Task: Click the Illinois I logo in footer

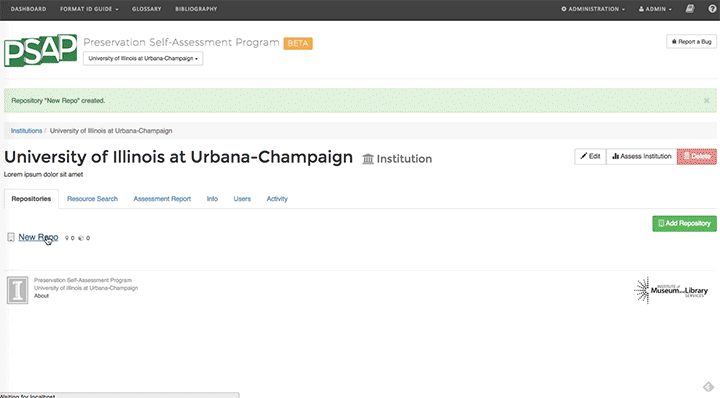Action: 17,290
